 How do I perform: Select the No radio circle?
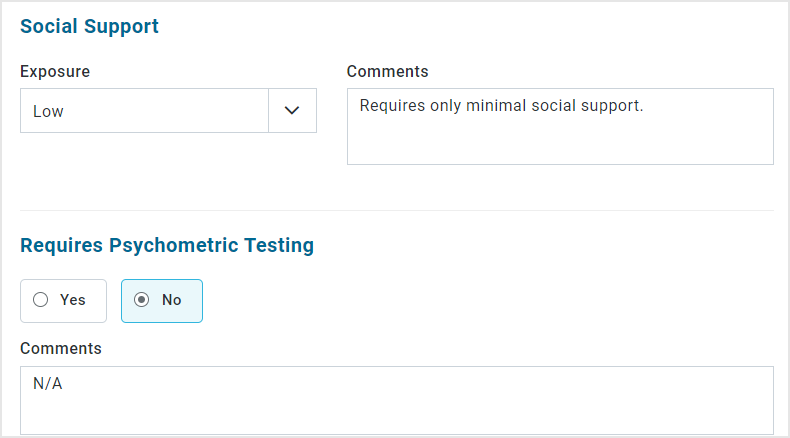pyautogui.click(x=142, y=300)
